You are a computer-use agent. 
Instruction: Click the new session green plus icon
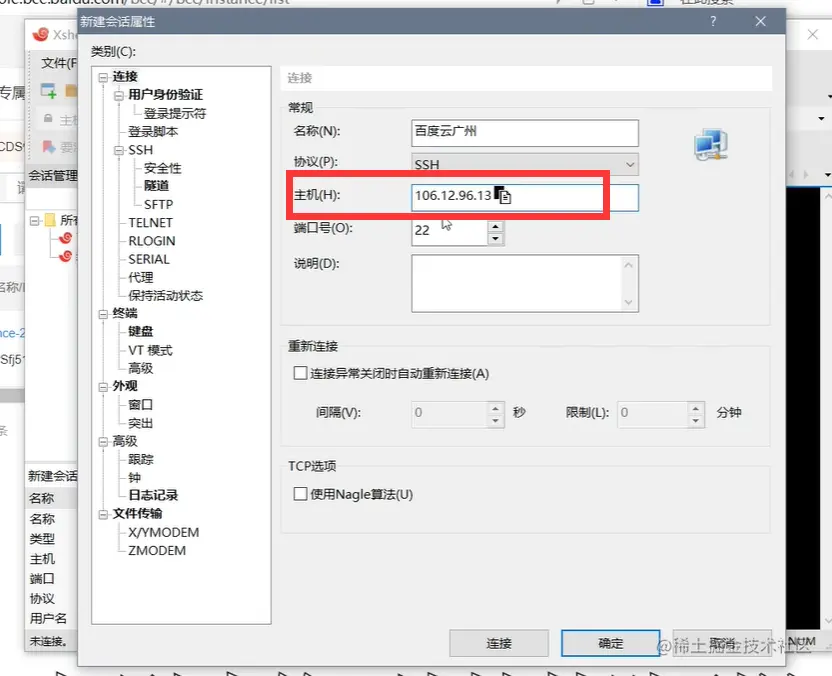[x=46, y=89]
